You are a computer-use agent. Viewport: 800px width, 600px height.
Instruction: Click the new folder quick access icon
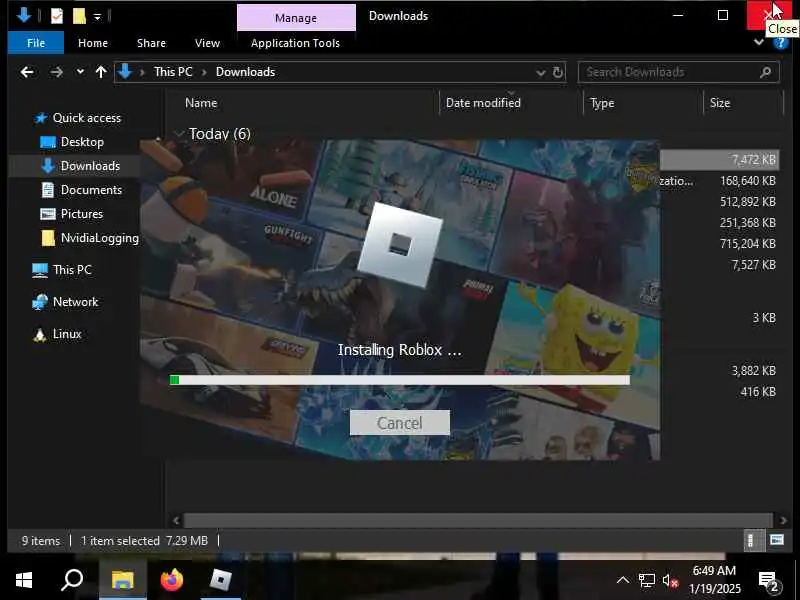coord(79,16)
